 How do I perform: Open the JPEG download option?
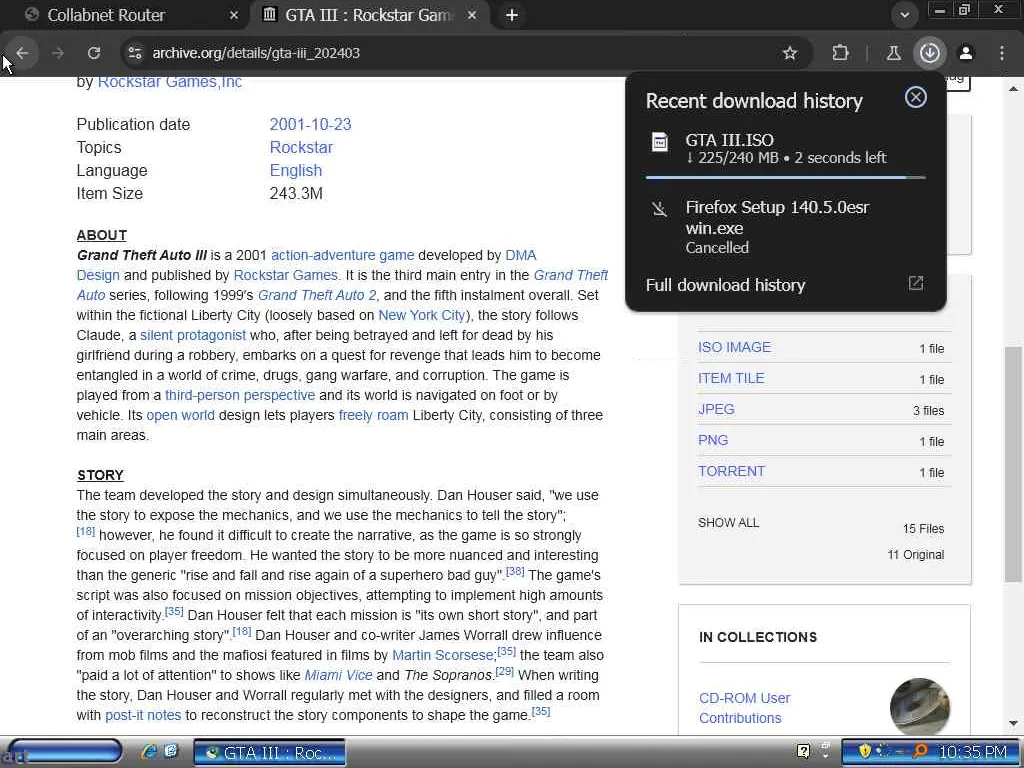click(716, 409)
